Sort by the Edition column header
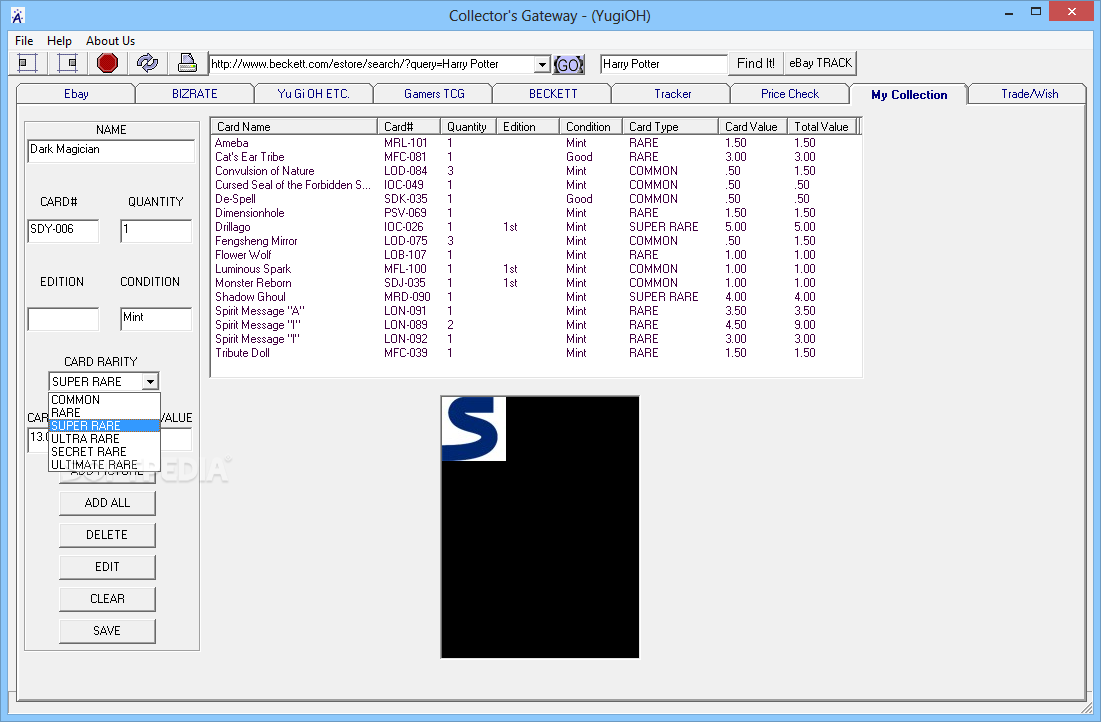The width and height of the screenshot is (1101, 722). click(x=528, y=126)
